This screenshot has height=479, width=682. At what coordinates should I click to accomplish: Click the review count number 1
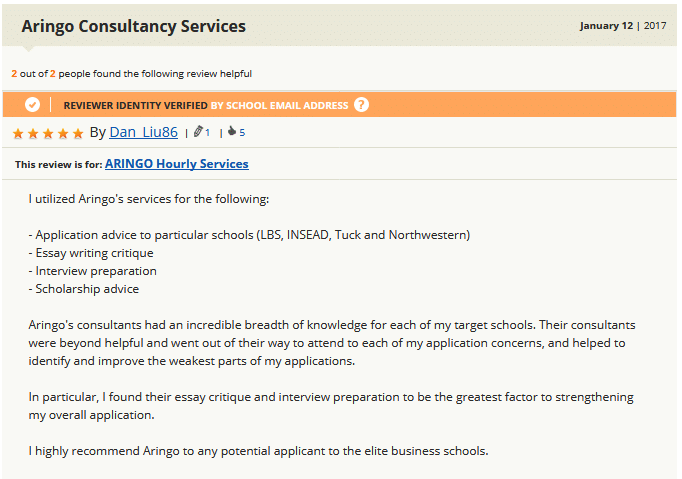[207, 133]
